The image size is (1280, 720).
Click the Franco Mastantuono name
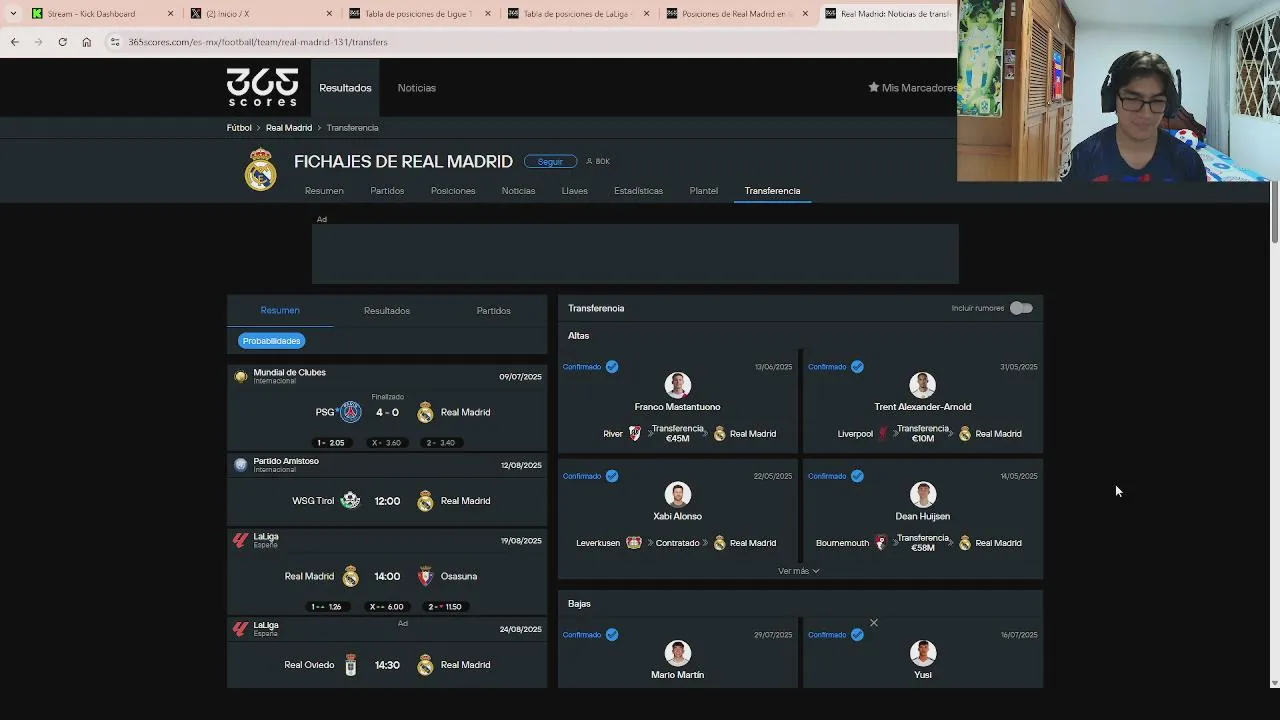677,407
